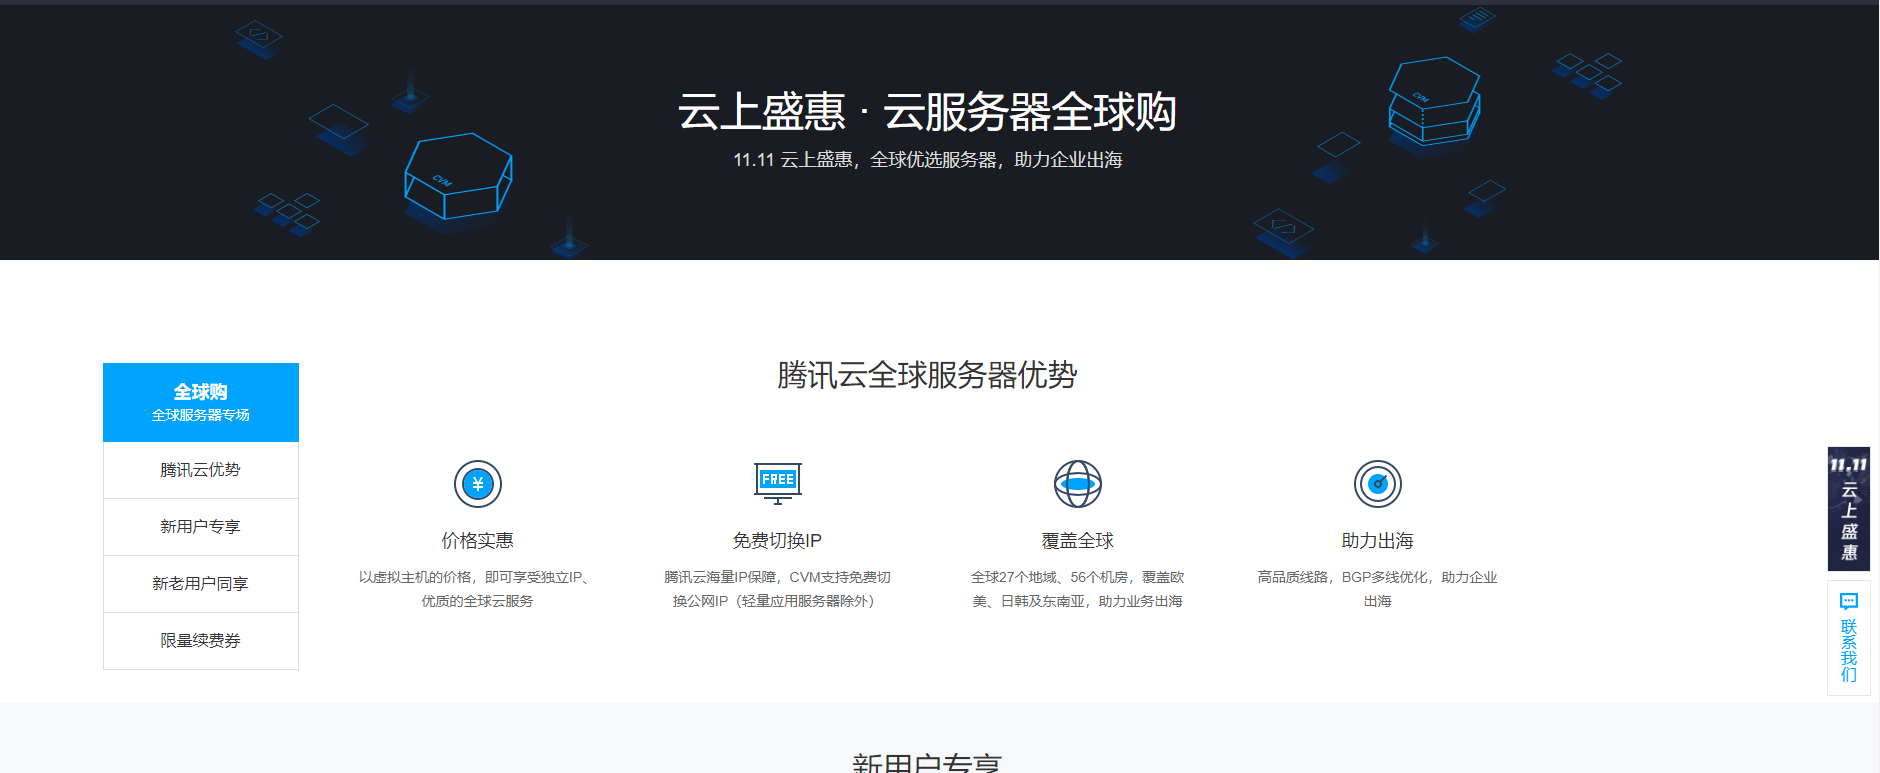This screenshot has width=1880, height=773.
Task: Click the 助力出海 heading
Action: click(x=1378, y=541)
